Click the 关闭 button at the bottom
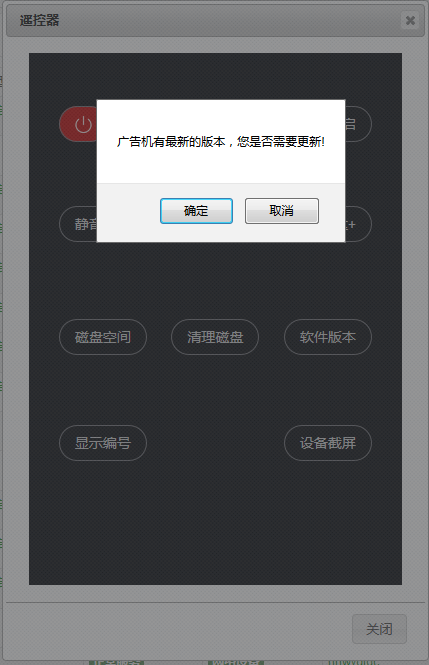This screenshot has width=429, height=665. [379, 629]
